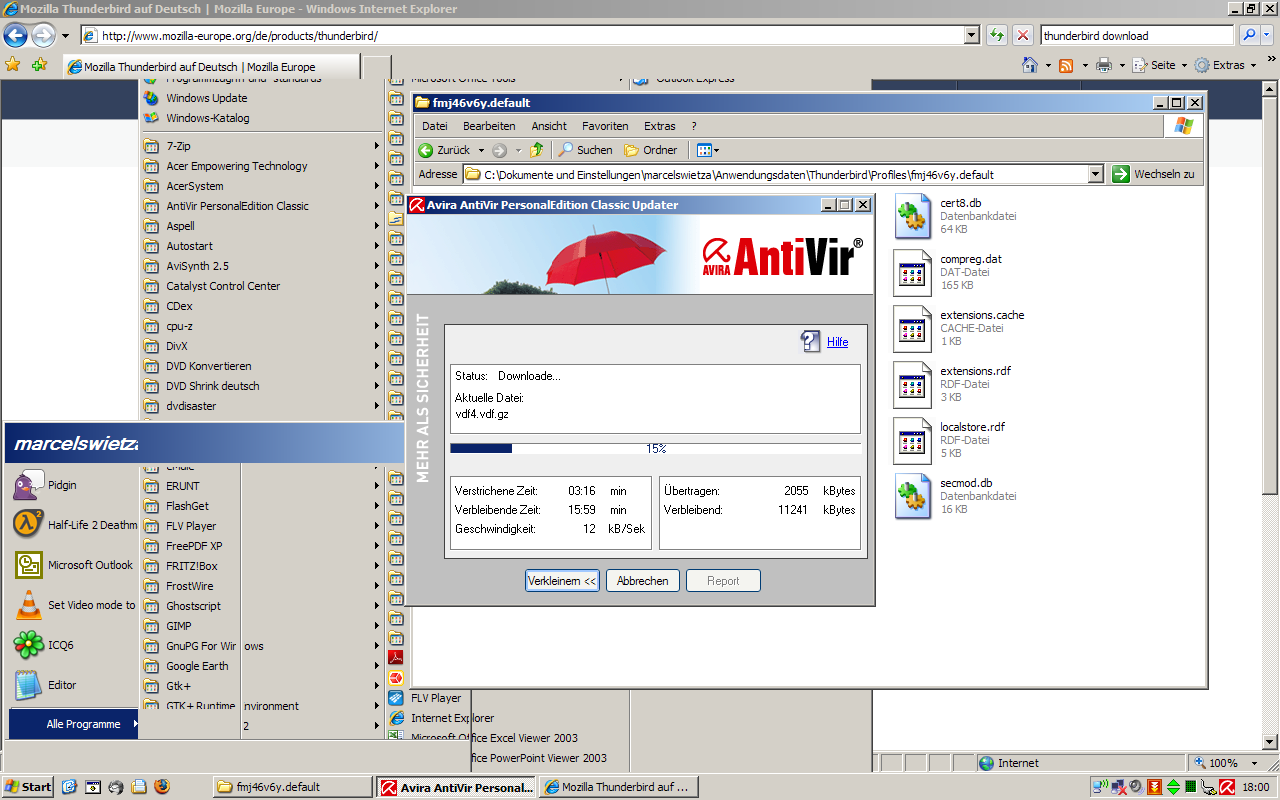Click the AntiVir download progress bar
This screenshot has width=1280, height=800.
tap(655, 449)
